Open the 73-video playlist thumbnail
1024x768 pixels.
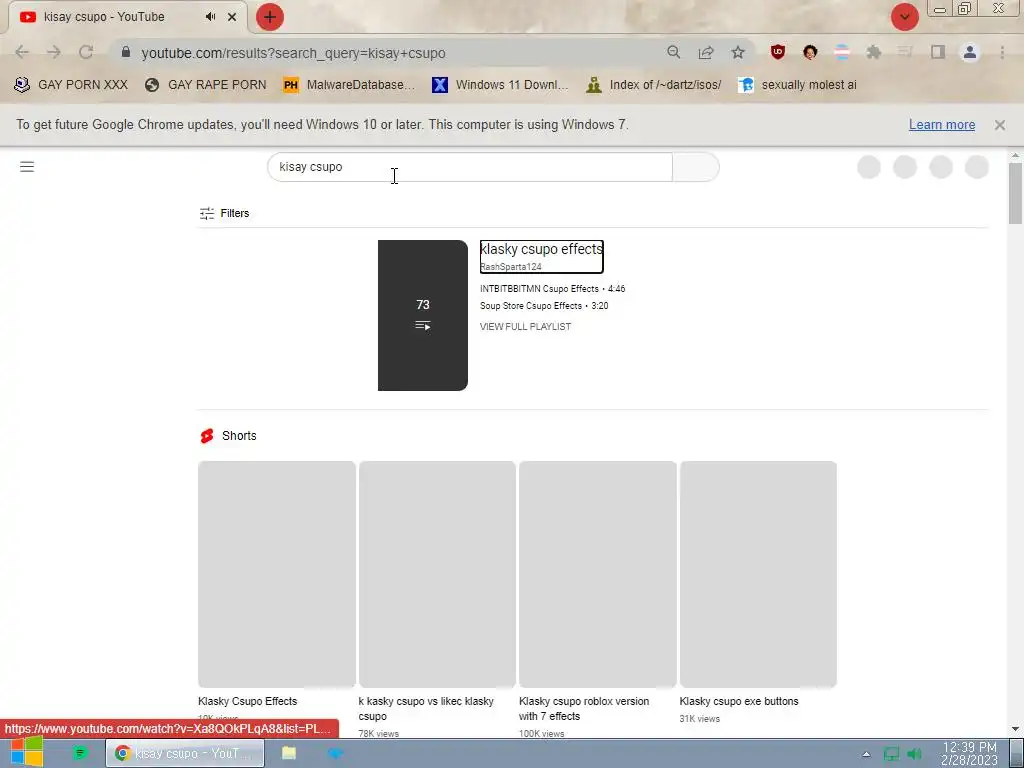pyautogui.click(x=423, y=315)
